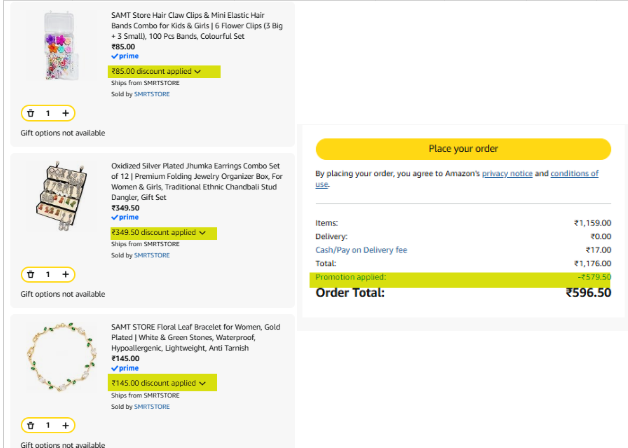The image size is (628, 448).
Task: Place your order with the yellow button
Action: pyautogui.click(x=463, y=149)
